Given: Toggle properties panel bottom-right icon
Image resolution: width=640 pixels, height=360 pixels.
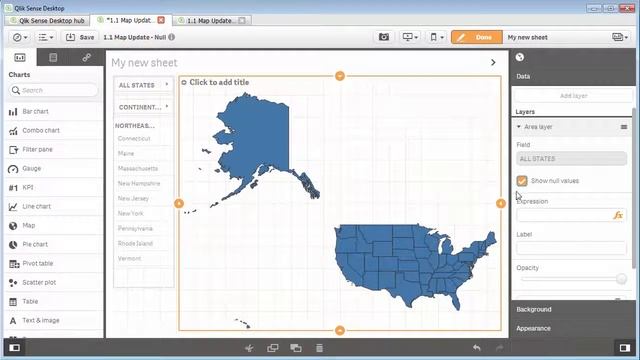Looking at the screenshot, I should click(625, 348).
